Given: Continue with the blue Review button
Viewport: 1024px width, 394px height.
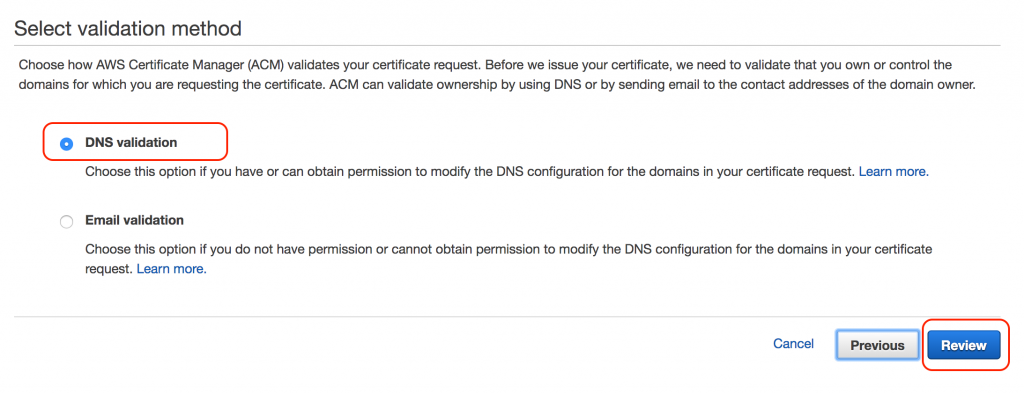Looking at the screenshot, I should point(963,345).
